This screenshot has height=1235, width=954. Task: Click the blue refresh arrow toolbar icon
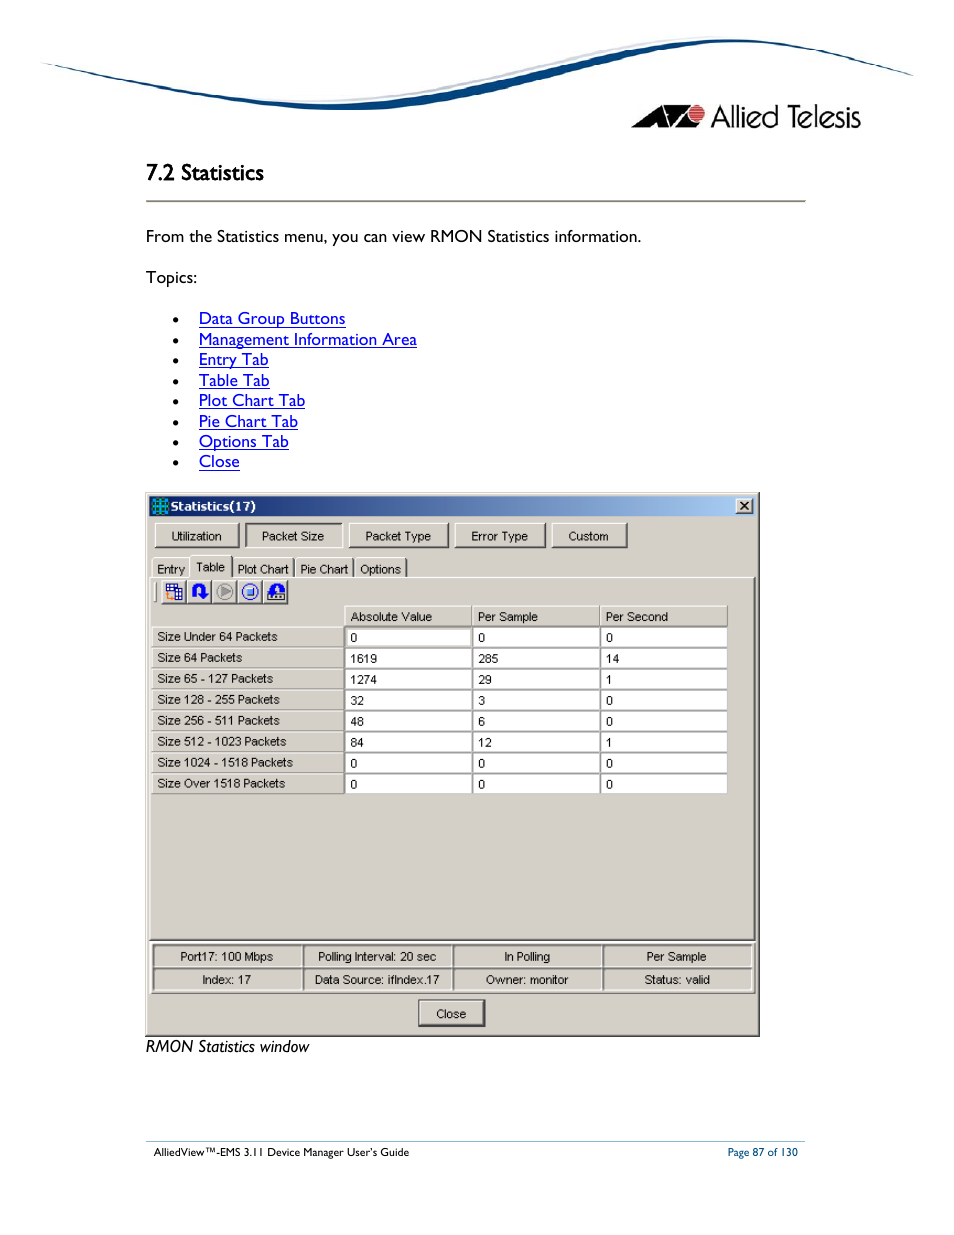point(200,592)
